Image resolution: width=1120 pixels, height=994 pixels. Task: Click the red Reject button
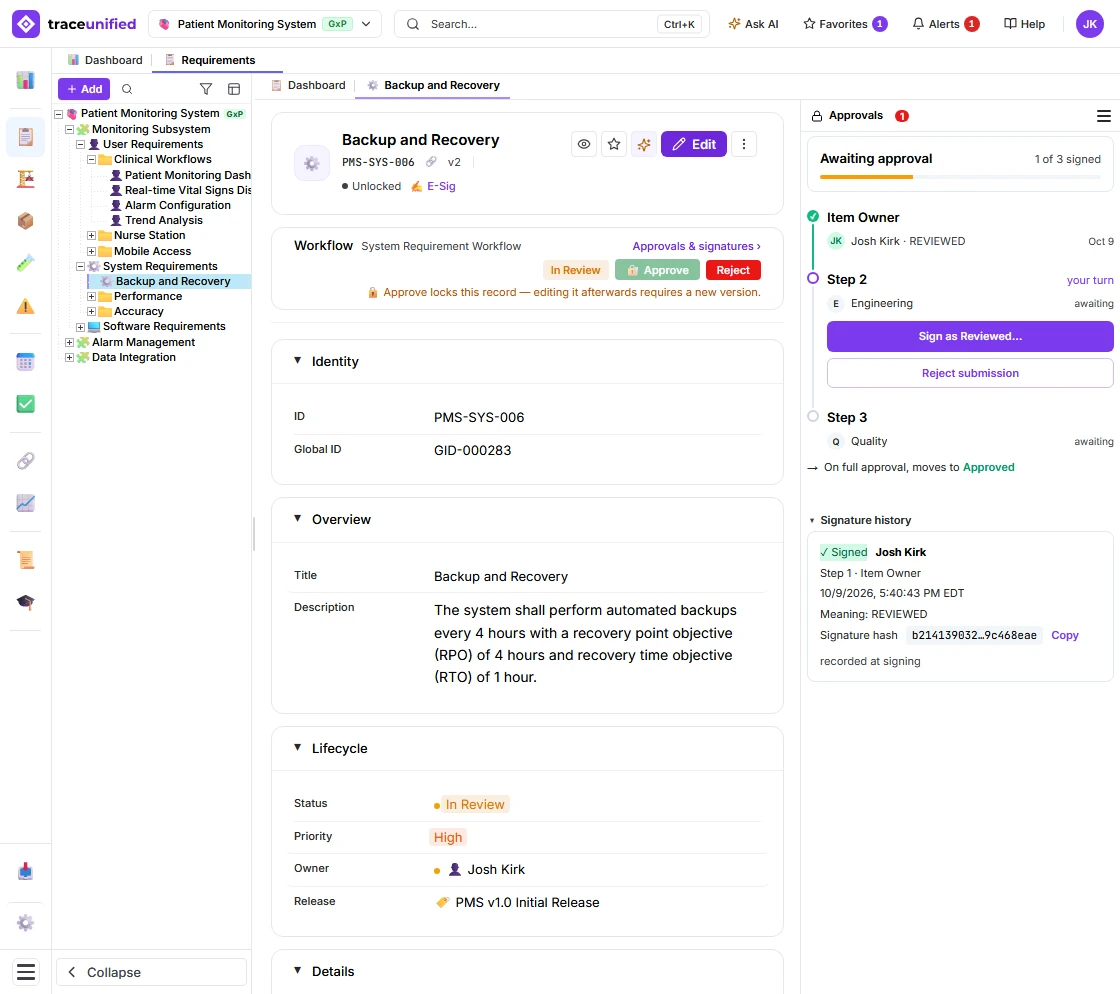pos(733,270)
